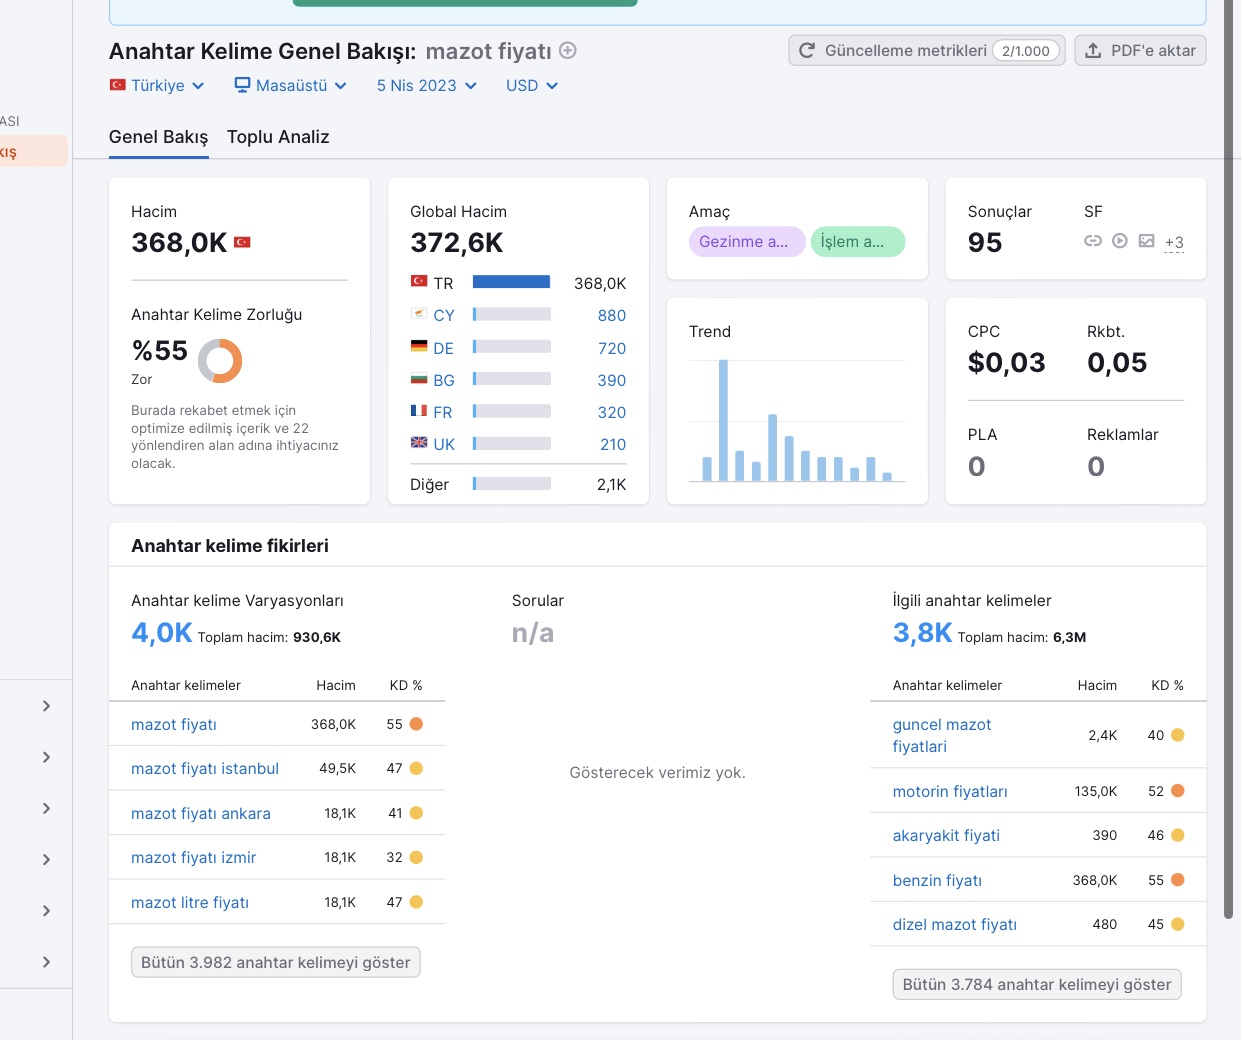Click the refresh icon in Güncelleme metrikleri
The image size is (1242, 1040).
coord(807,50)
